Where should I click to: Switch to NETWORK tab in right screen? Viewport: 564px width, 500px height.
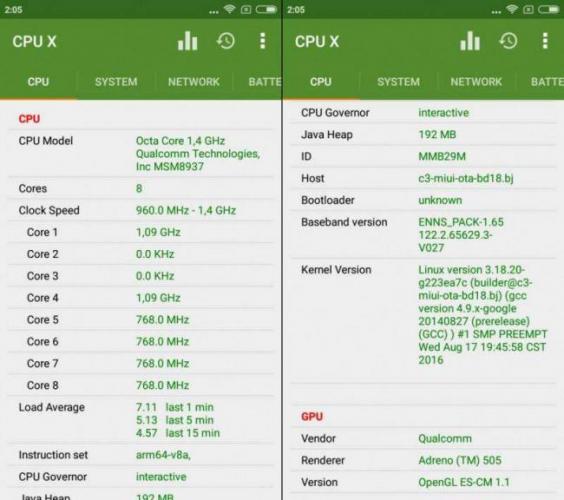476,82
